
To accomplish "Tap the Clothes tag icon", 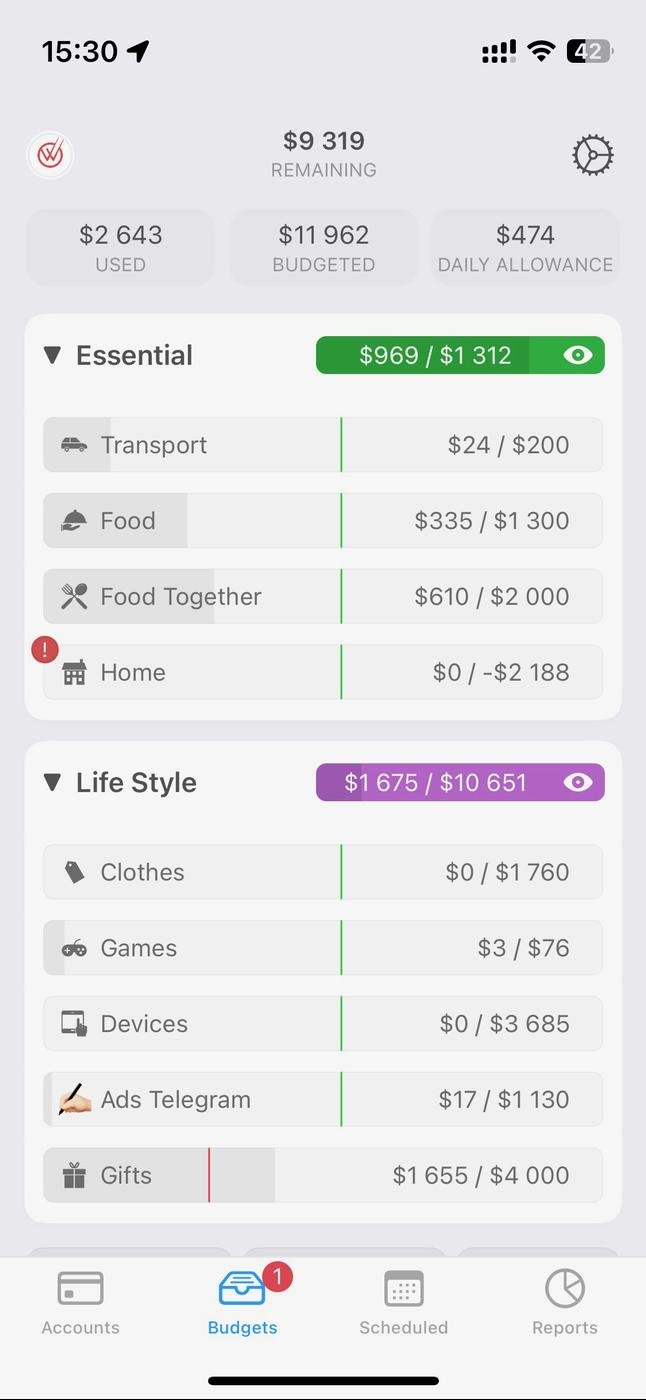I will coord(74,872).
